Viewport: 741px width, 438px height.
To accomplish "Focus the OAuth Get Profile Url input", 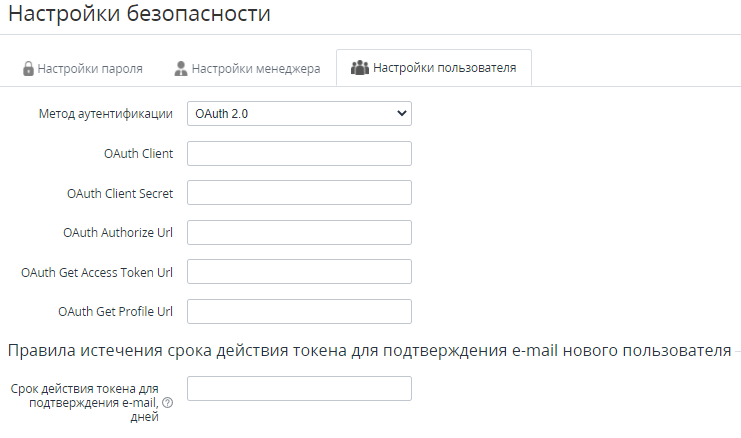I will tap(299, 311).
